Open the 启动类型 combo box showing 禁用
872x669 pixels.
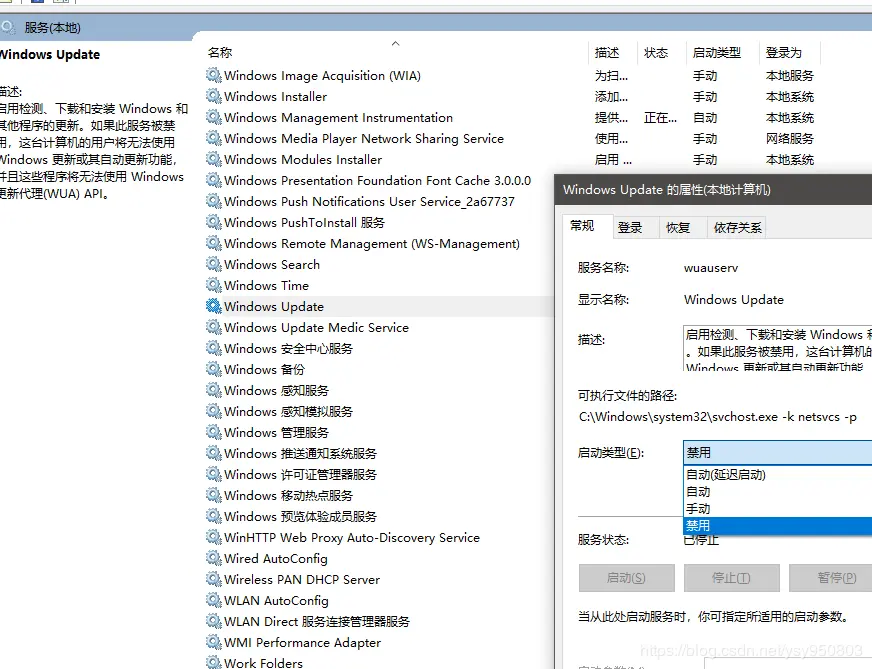pos(777,452)
